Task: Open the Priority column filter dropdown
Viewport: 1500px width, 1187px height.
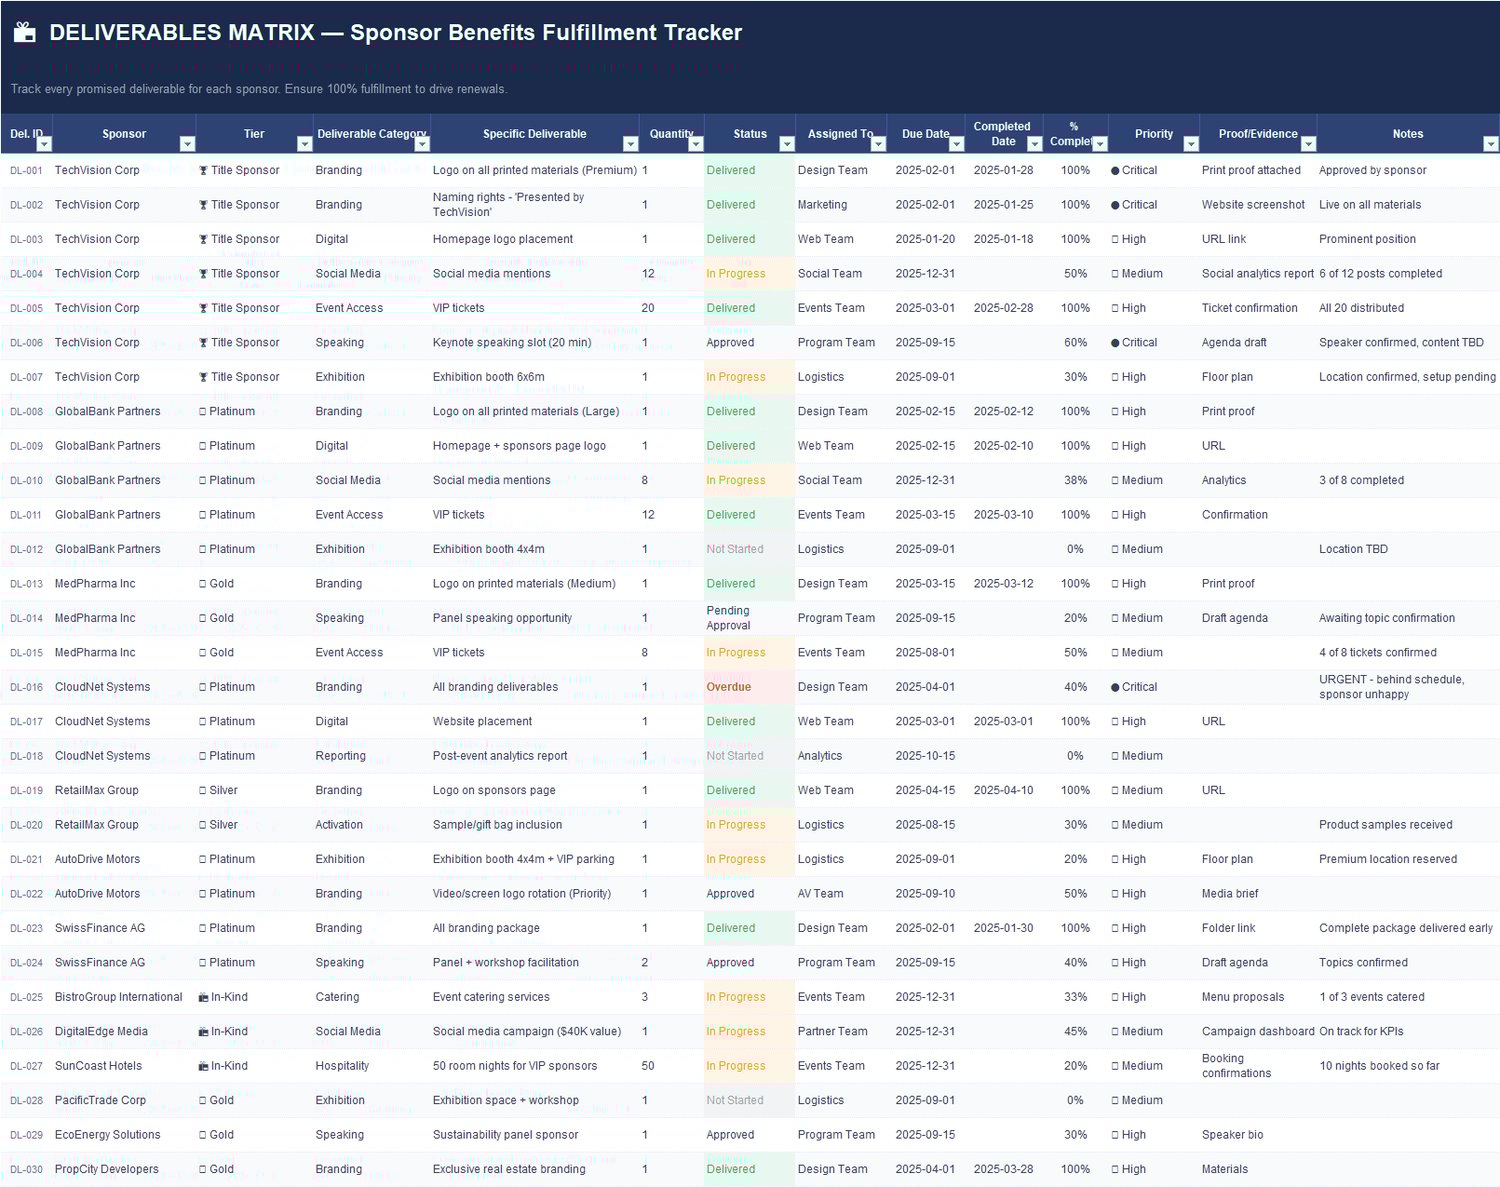Action: [1191, 144]
